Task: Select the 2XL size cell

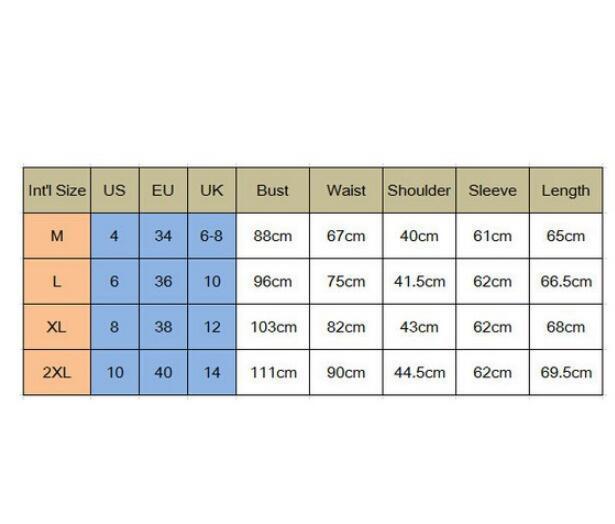Action: pos(57,372)
